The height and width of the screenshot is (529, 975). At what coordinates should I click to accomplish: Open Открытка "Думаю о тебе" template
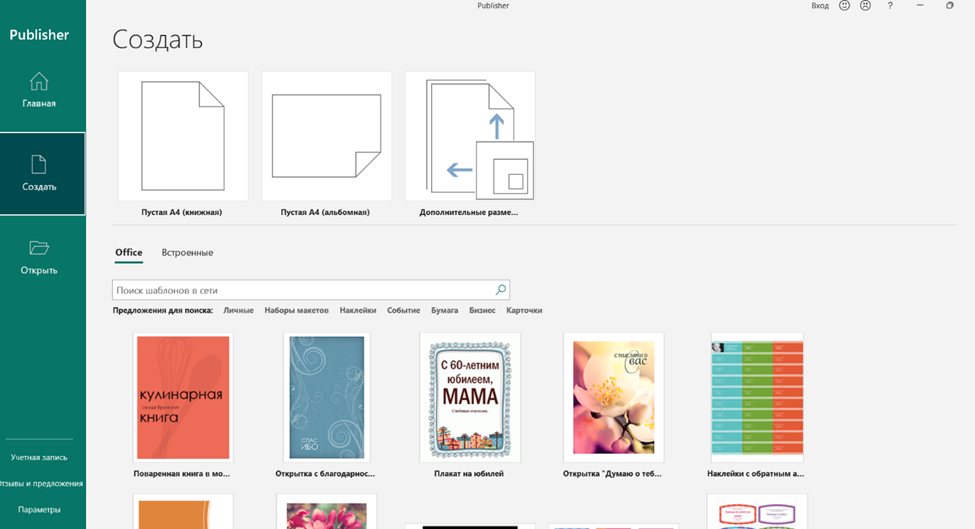[614, 398]
